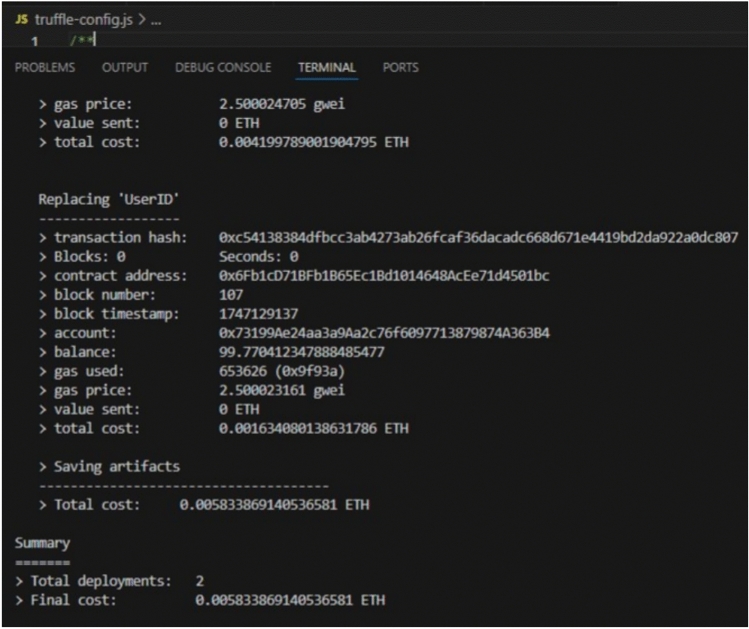
Task: Open the PROBLEMS panel tab
Action: click(x=45, y=67)
